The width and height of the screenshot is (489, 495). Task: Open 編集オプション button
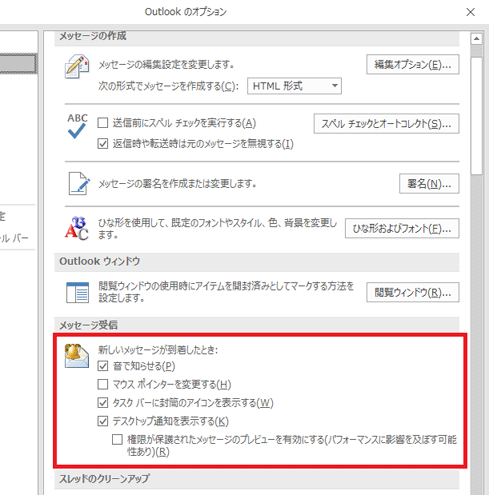[413, 64]
